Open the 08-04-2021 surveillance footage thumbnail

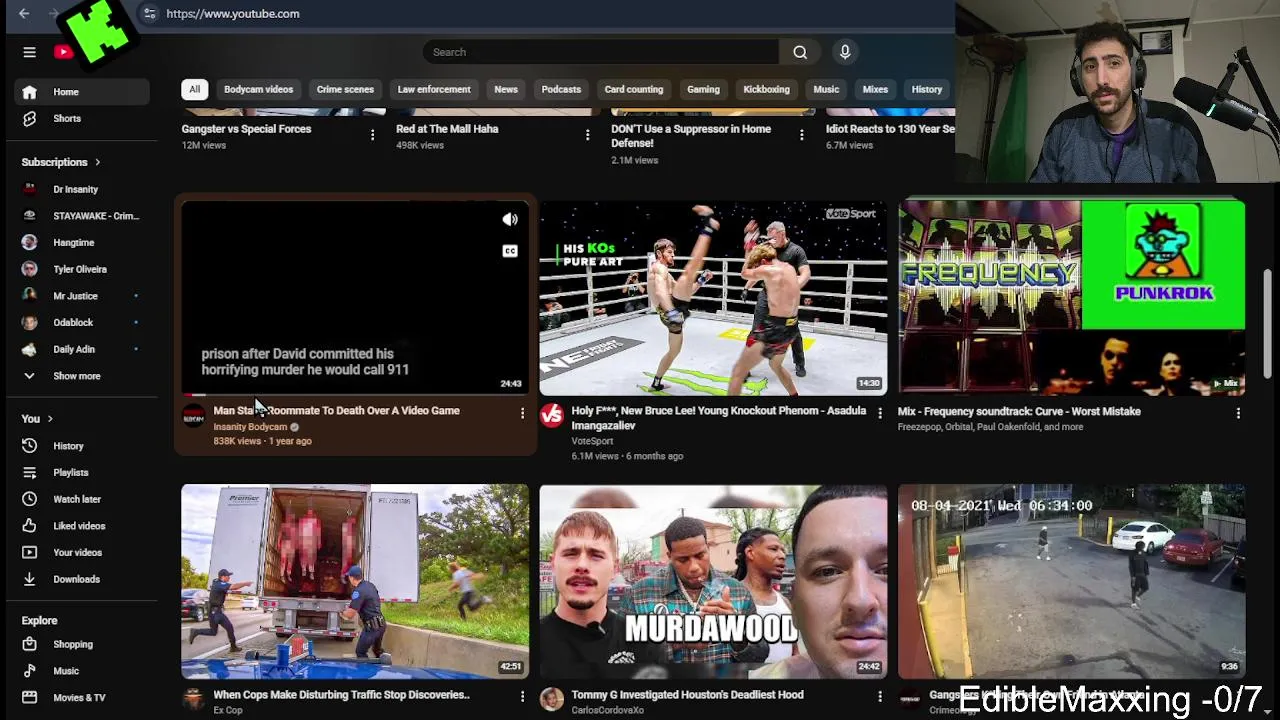click(x=1071, y=582)
